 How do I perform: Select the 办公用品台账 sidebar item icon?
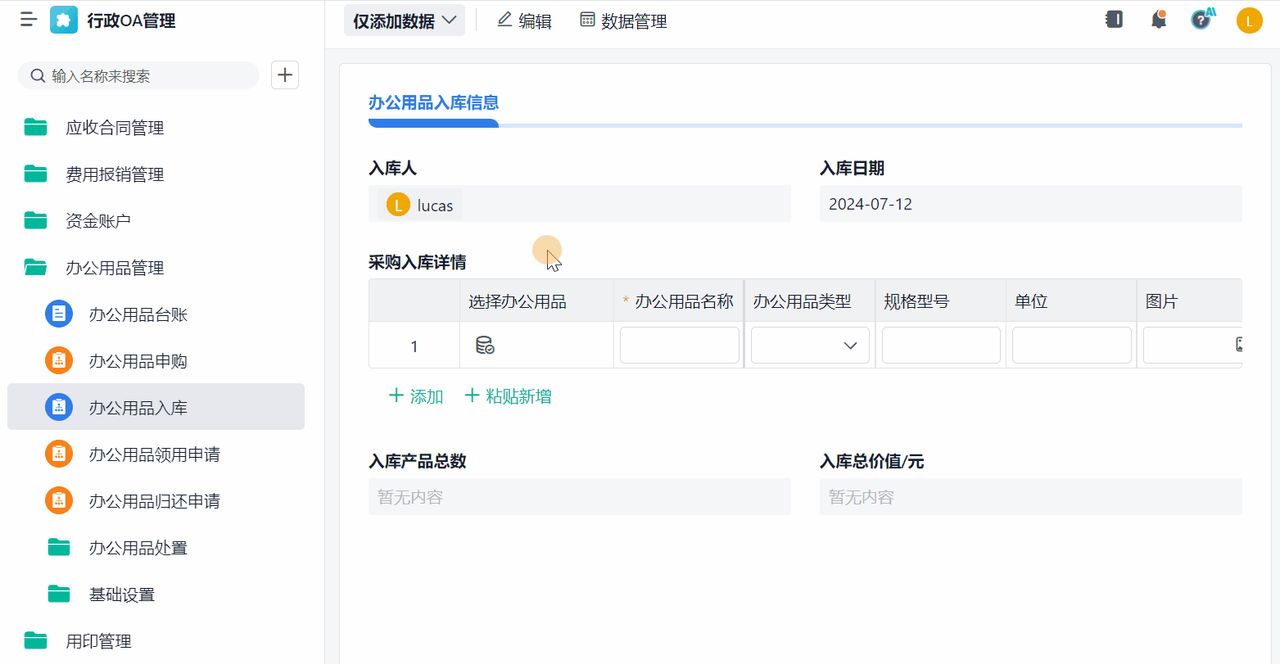(59, 313)
